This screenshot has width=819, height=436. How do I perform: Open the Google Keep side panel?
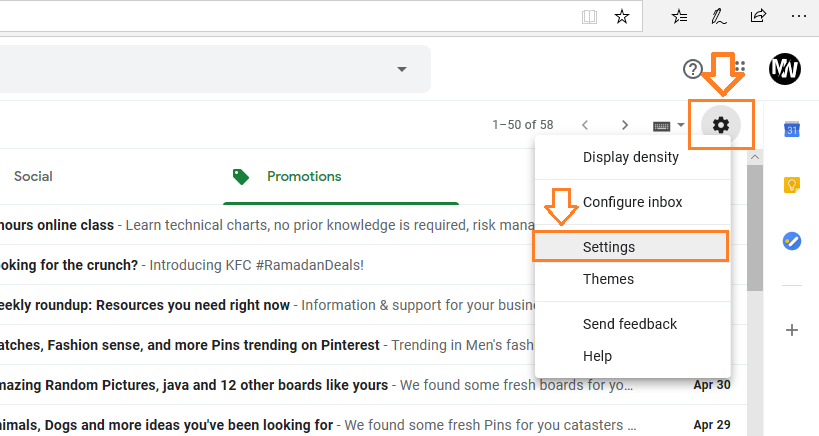tap(792, 185)
